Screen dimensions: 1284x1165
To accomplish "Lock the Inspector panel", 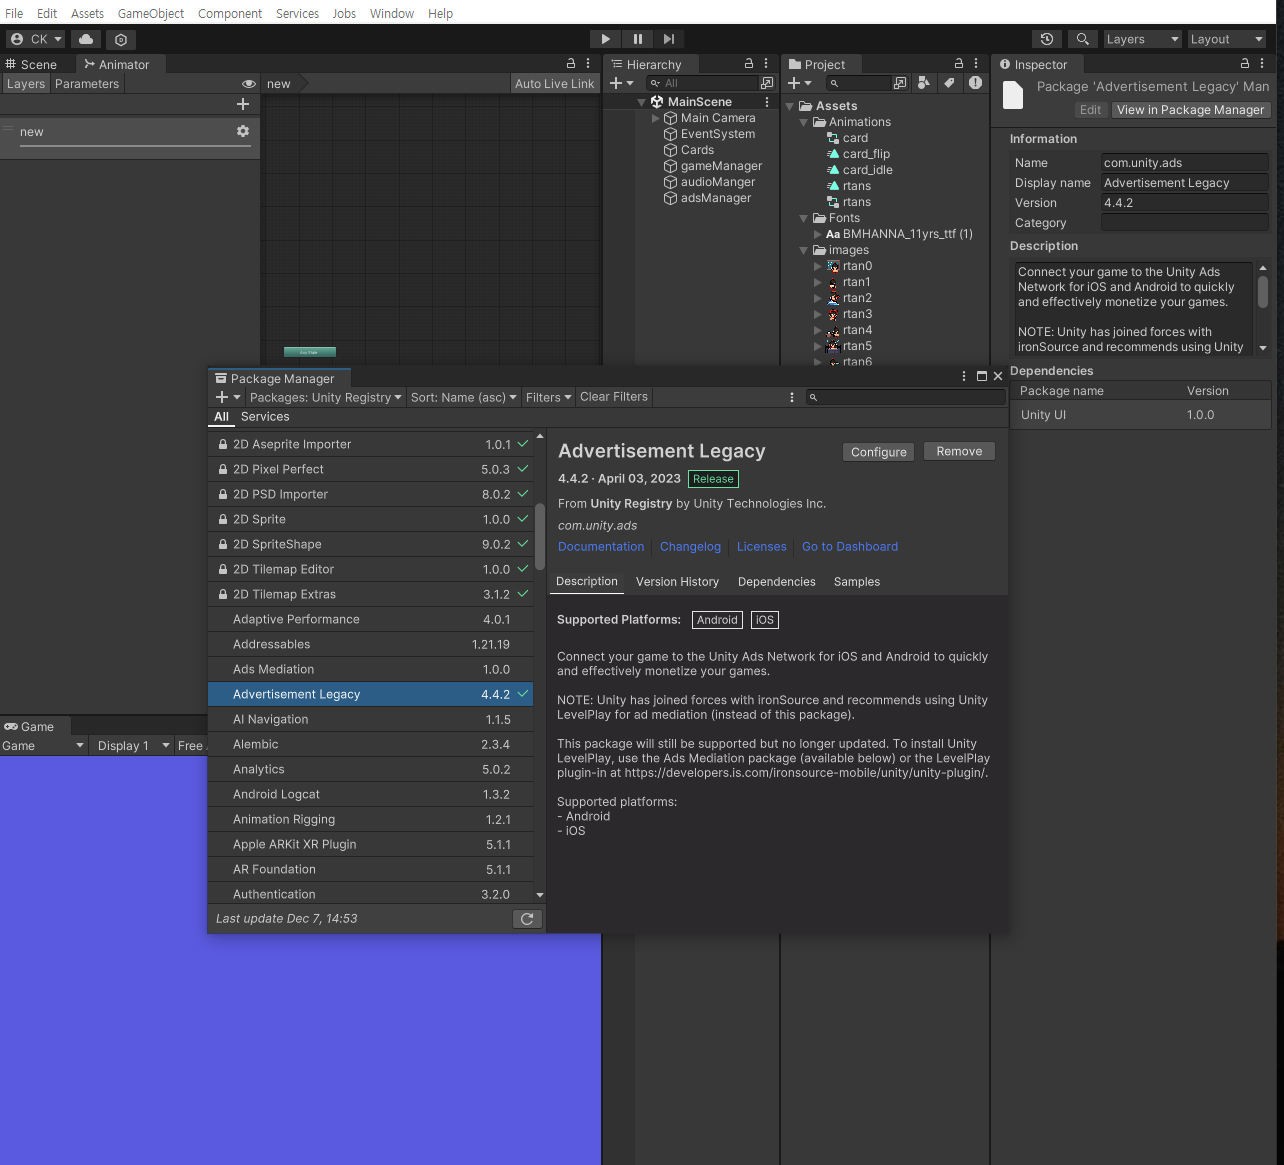I will [x=1245, y=63].
